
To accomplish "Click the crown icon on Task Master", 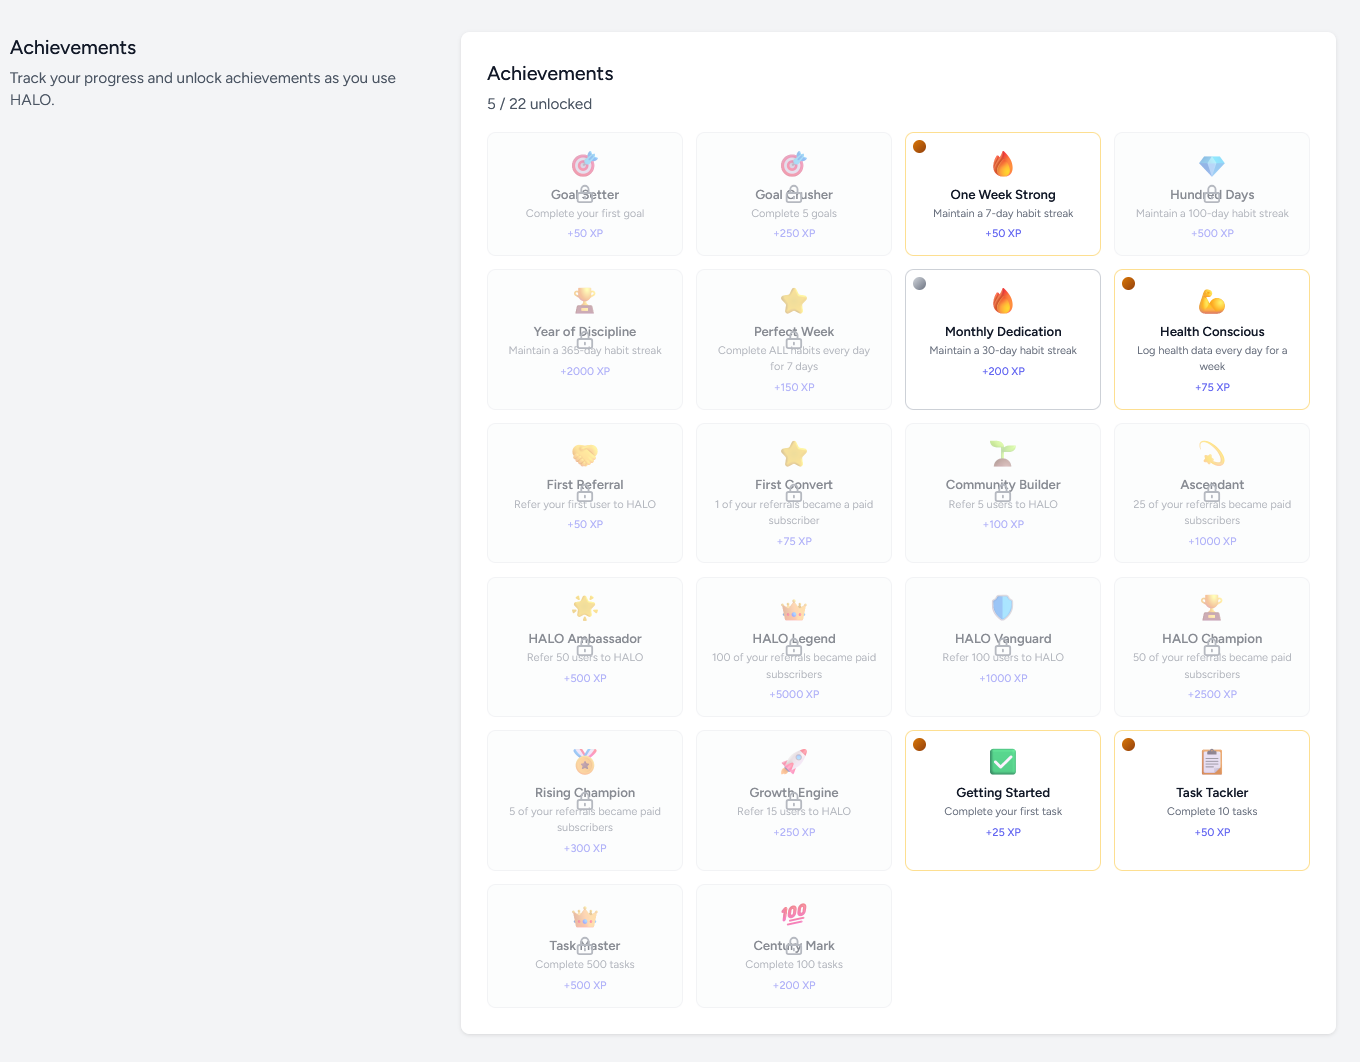I will point(585,916).
